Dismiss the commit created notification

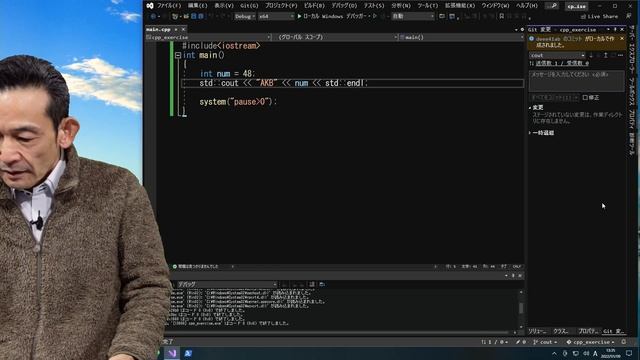[x=622, y=38]
